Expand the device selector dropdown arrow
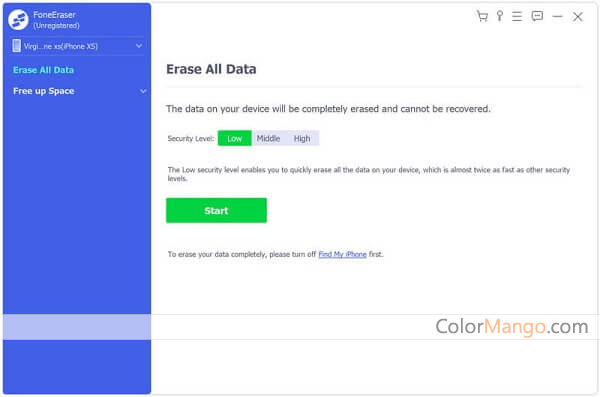The image size is (600, 397). (139, 46)
